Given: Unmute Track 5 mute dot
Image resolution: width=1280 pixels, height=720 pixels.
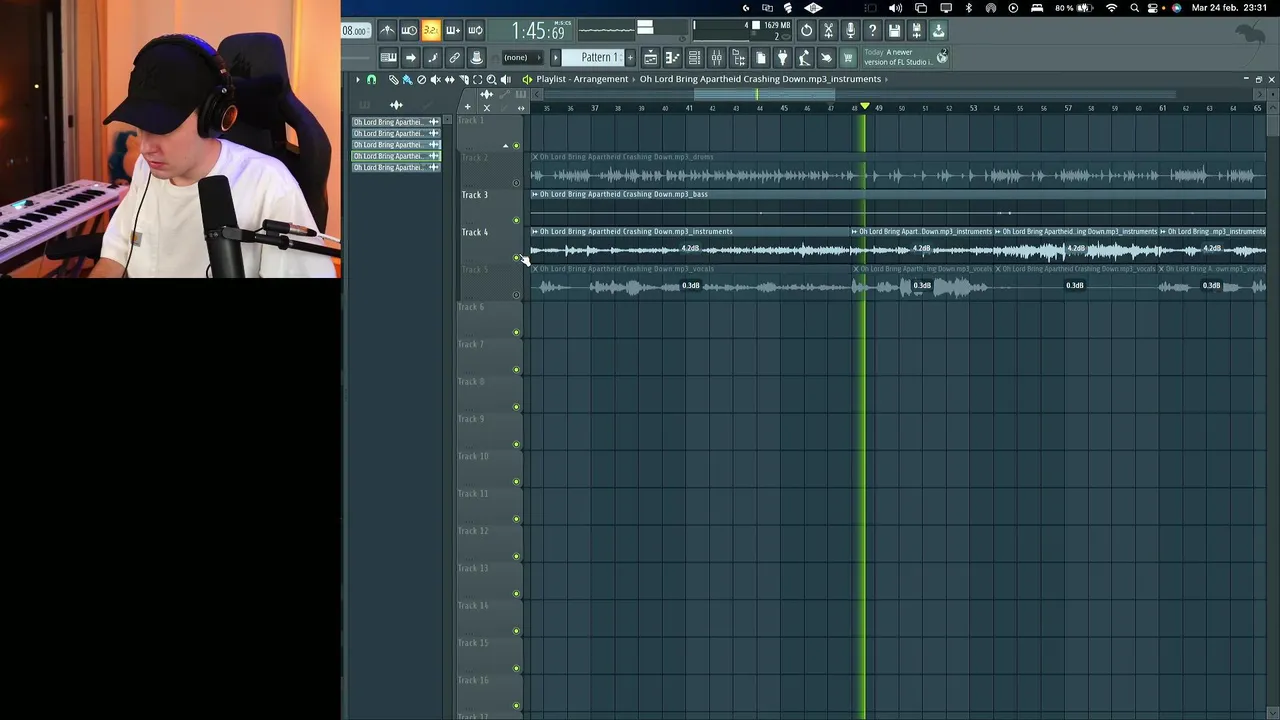Looking at the screenshot, I should click(517, 295).
